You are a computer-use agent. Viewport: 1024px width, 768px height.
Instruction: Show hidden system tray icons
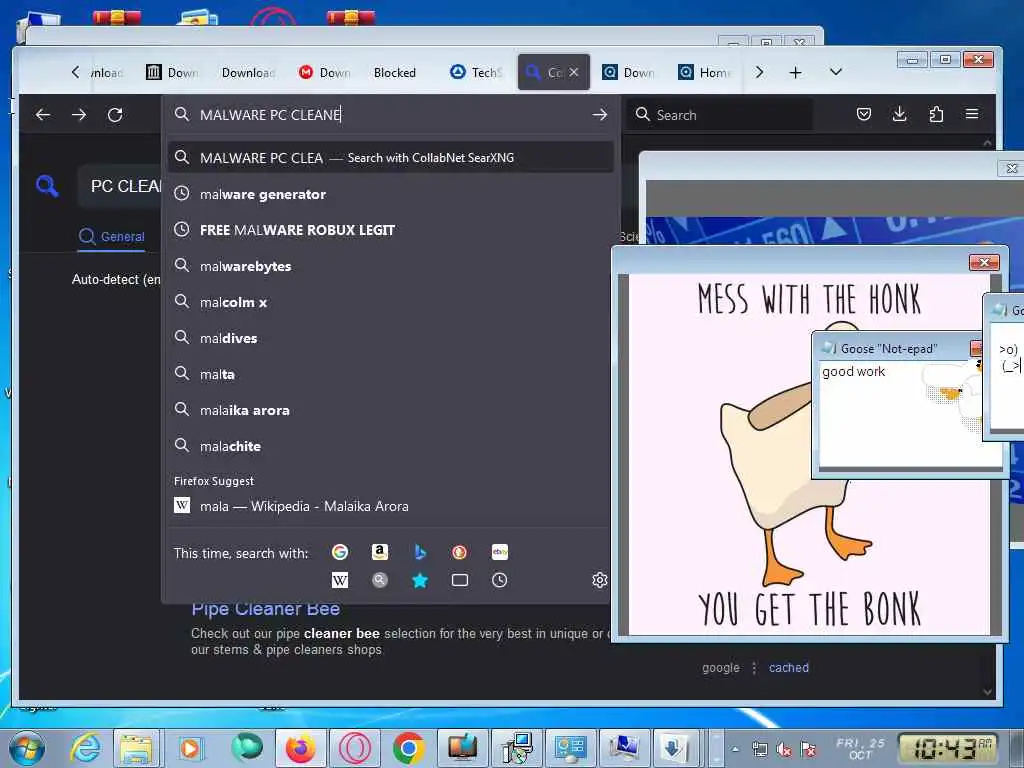tap(735, 749)
